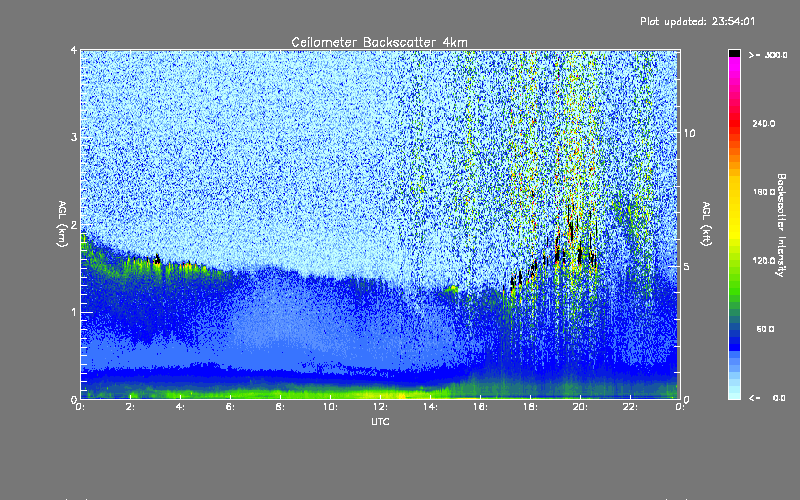800x500 pixels.
Task: Click the final '0:' tick after '22:'
Action: (x=680, y=407)
